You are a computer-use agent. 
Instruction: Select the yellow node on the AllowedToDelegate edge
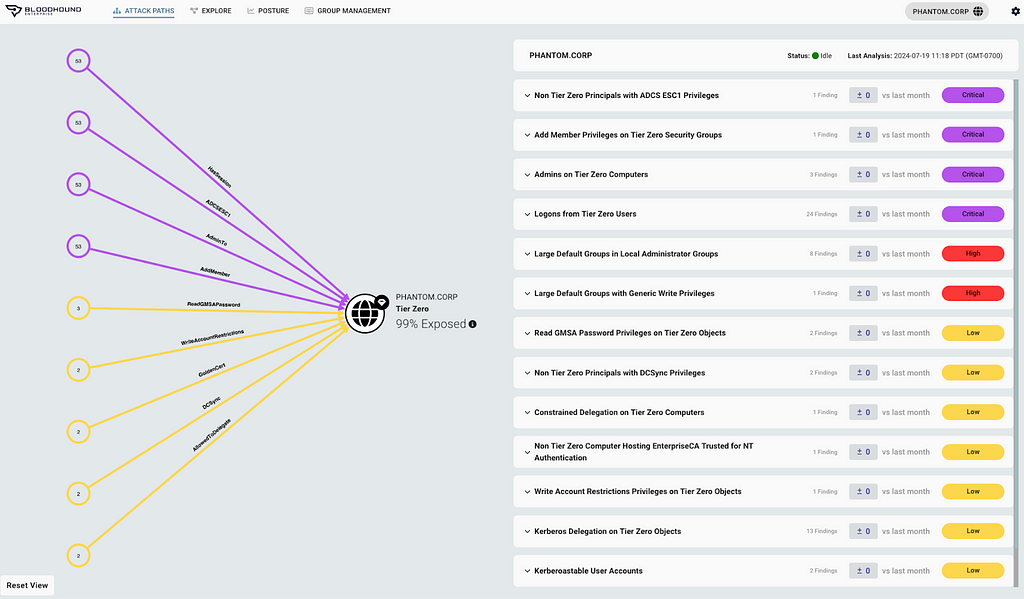(78, 556)
